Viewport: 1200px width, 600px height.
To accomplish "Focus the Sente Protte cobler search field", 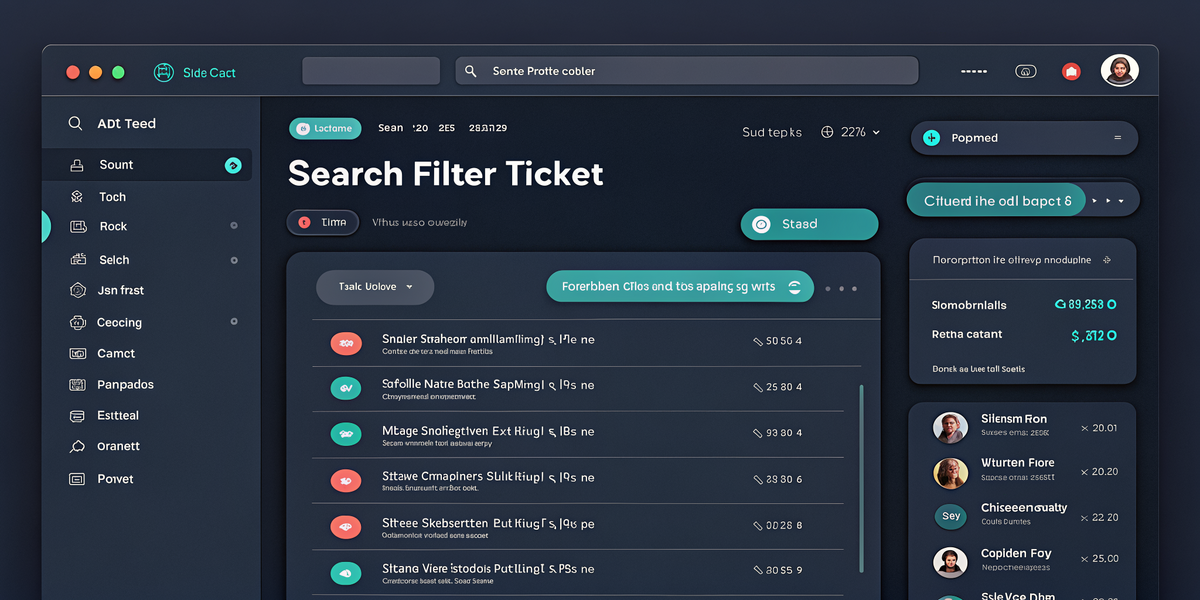I will 687,71.
